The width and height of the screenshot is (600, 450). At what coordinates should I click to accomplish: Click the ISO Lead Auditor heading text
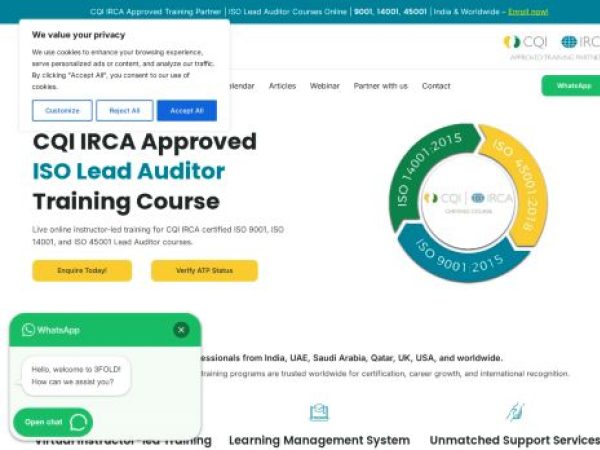coord(129,171)
